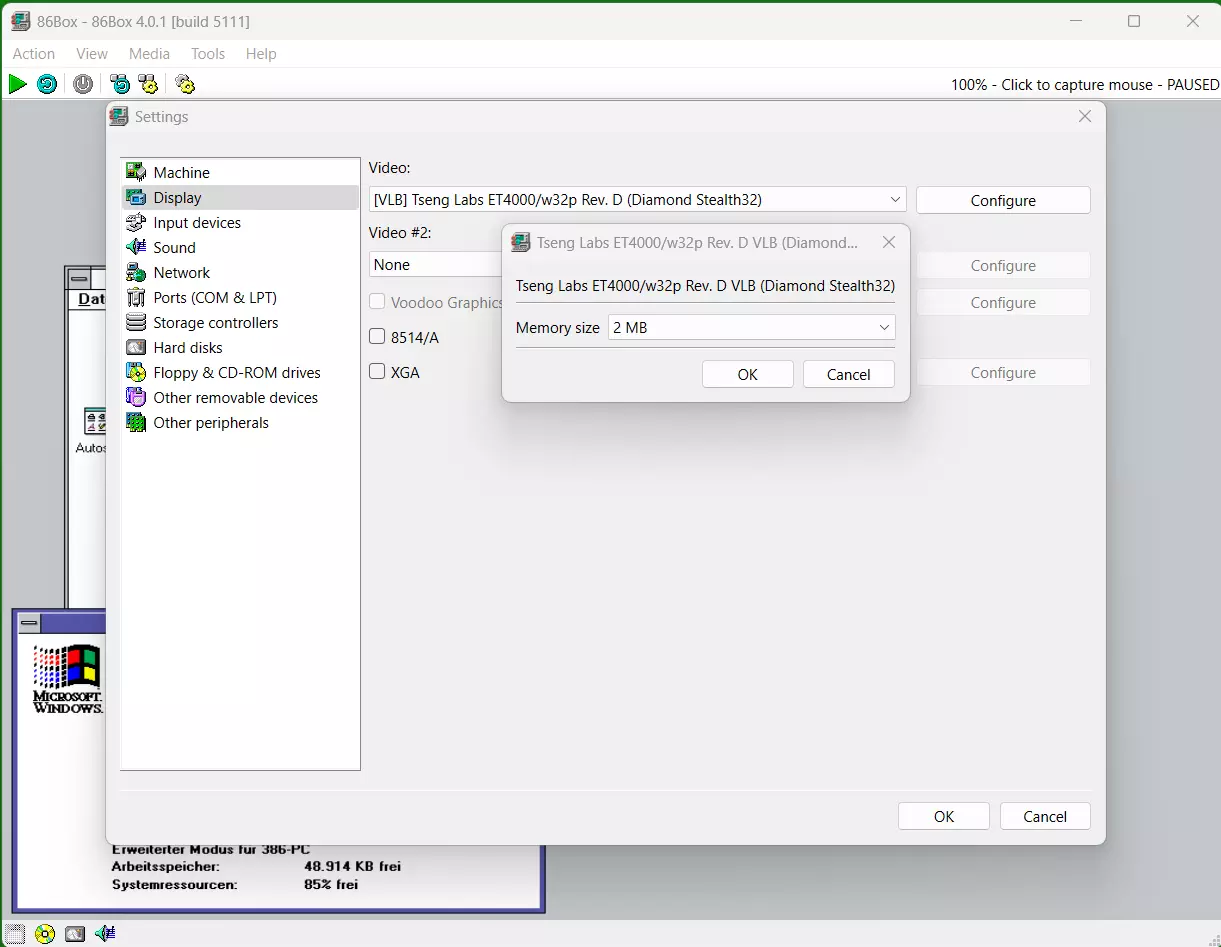Screen dimensions: 1221x947
Task: Click Configure in the XGA row
Action: 1003,372
